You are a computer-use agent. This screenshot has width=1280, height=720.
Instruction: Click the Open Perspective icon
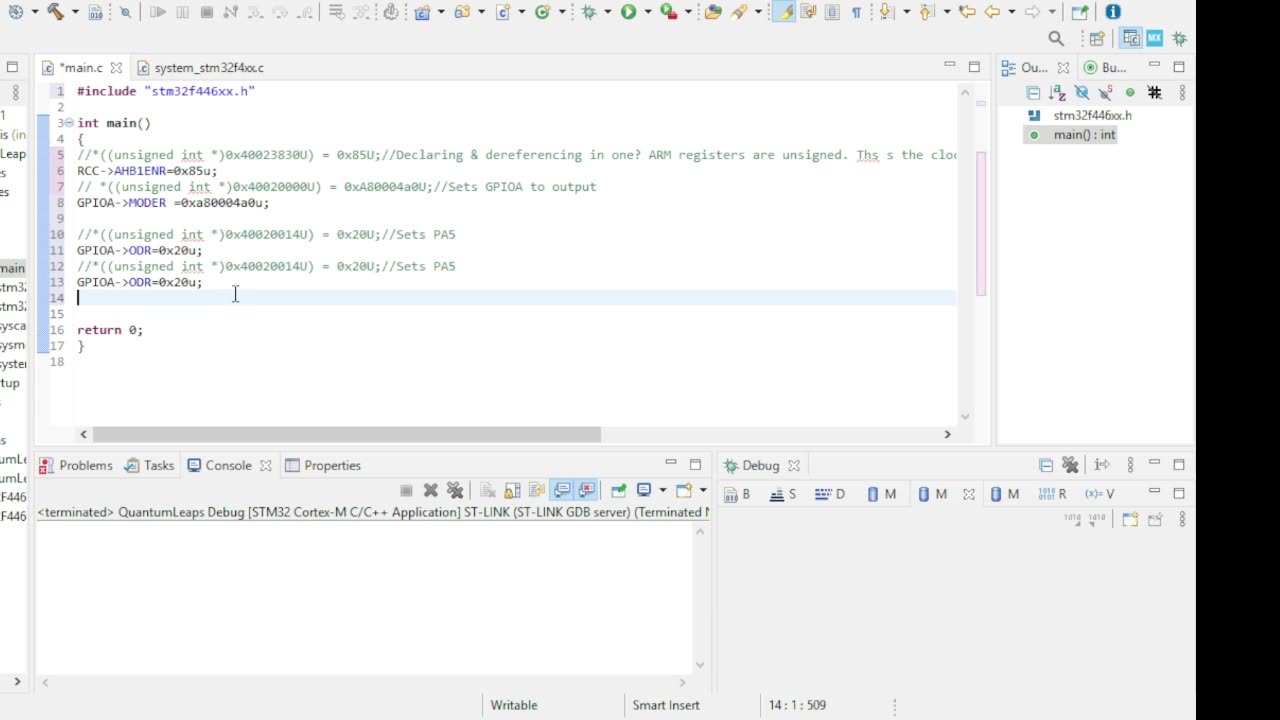(1097, 39)
